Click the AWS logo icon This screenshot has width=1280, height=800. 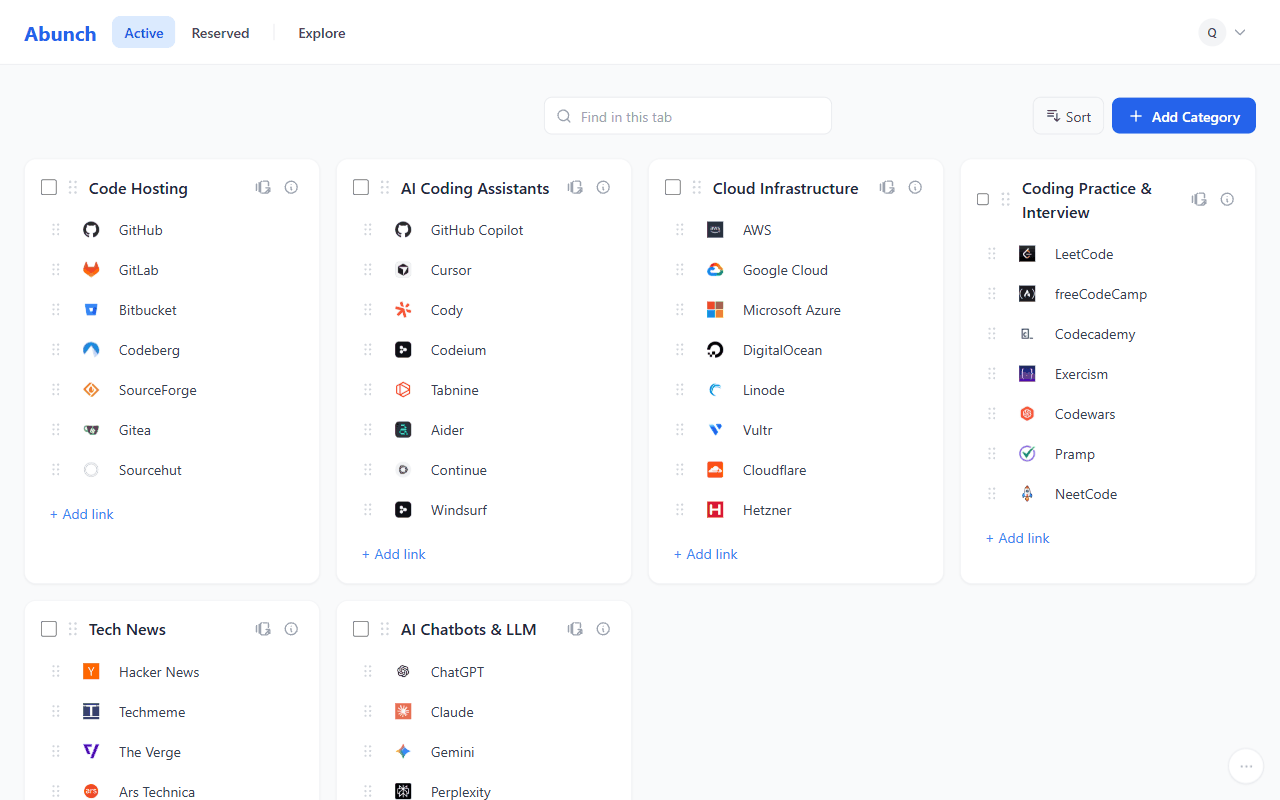pyautogui.click(x=715, y=230)
